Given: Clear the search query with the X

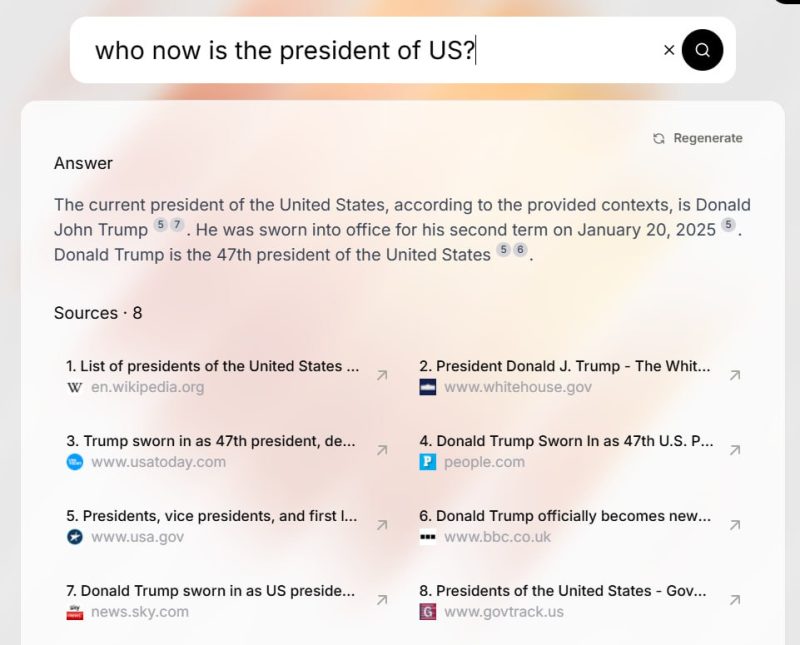Looking at the screenshot, I should [668, 50].
